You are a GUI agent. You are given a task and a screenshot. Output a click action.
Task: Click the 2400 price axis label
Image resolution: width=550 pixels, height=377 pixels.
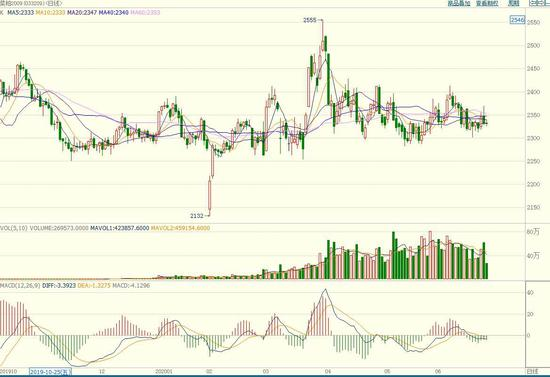pyautogui.click(x=533, y=92)
